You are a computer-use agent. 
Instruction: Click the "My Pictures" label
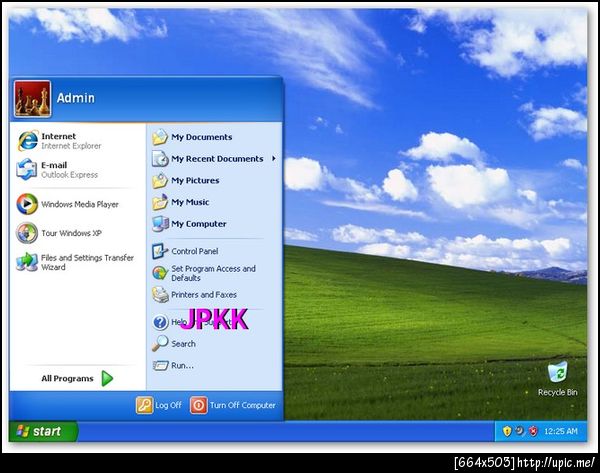point(195,180)
